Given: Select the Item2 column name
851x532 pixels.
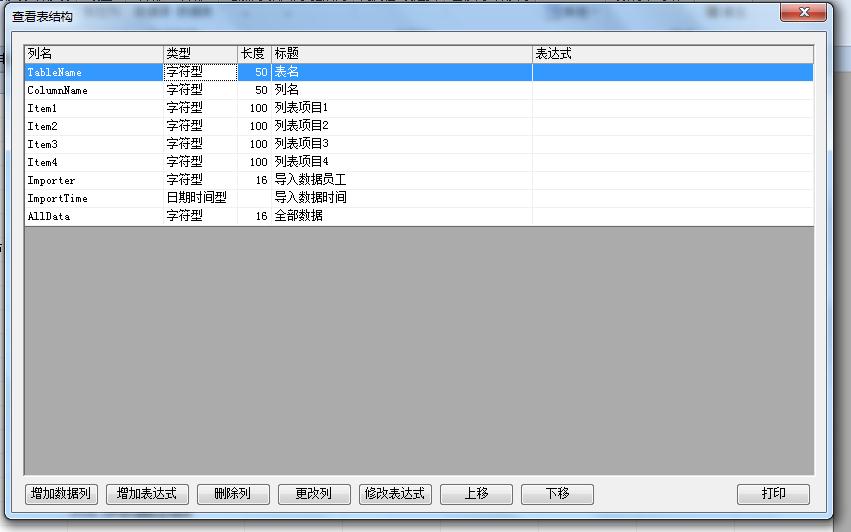Looking at the screenshot, I should 94,126.
